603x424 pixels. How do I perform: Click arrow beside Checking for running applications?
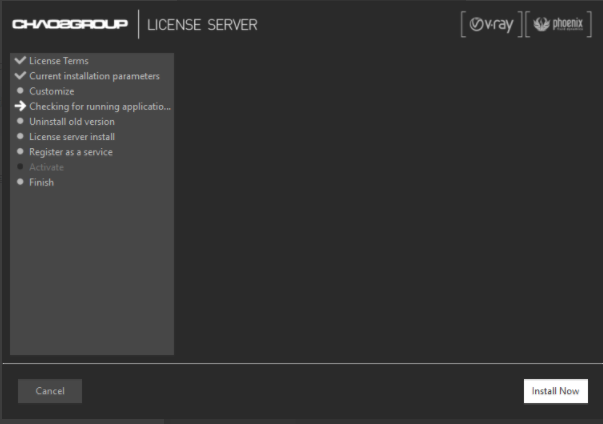[20, 106]
